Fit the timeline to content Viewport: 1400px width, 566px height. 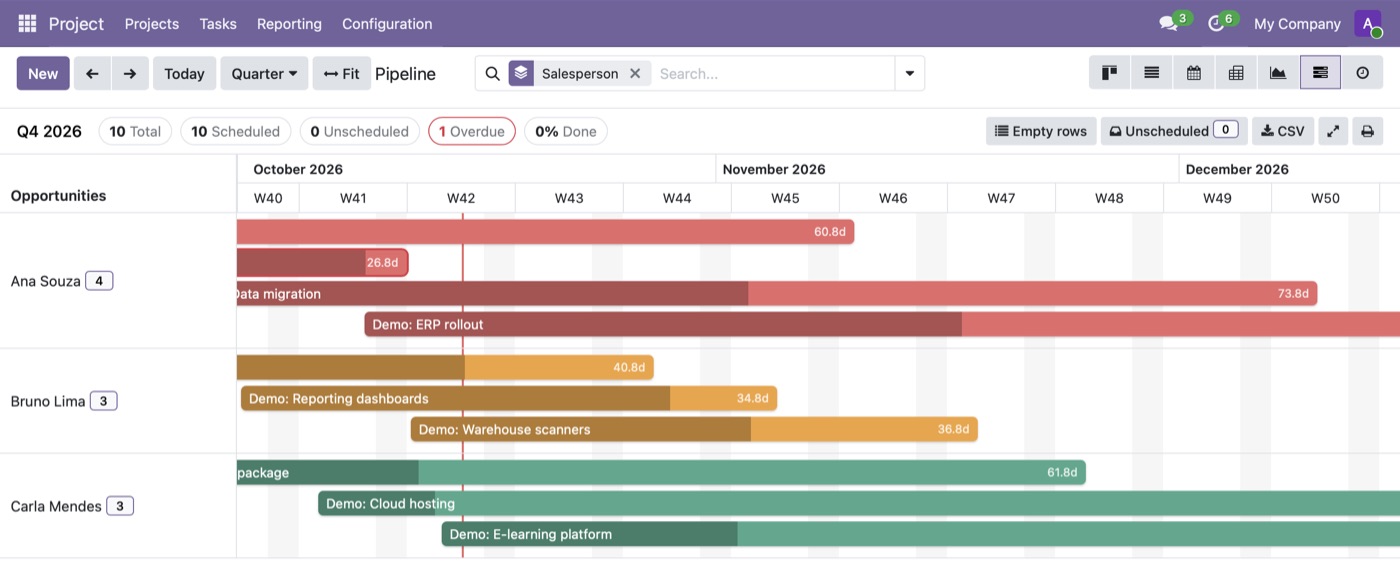[x=342, y=73]
